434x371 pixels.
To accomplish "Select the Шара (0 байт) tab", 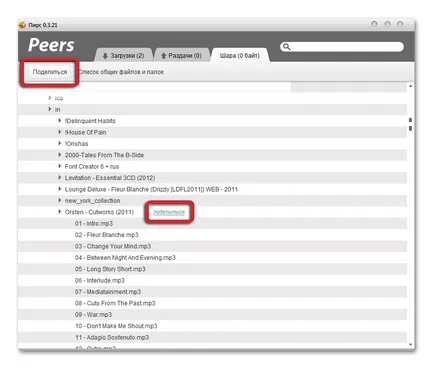I will [x=239, y=55].
